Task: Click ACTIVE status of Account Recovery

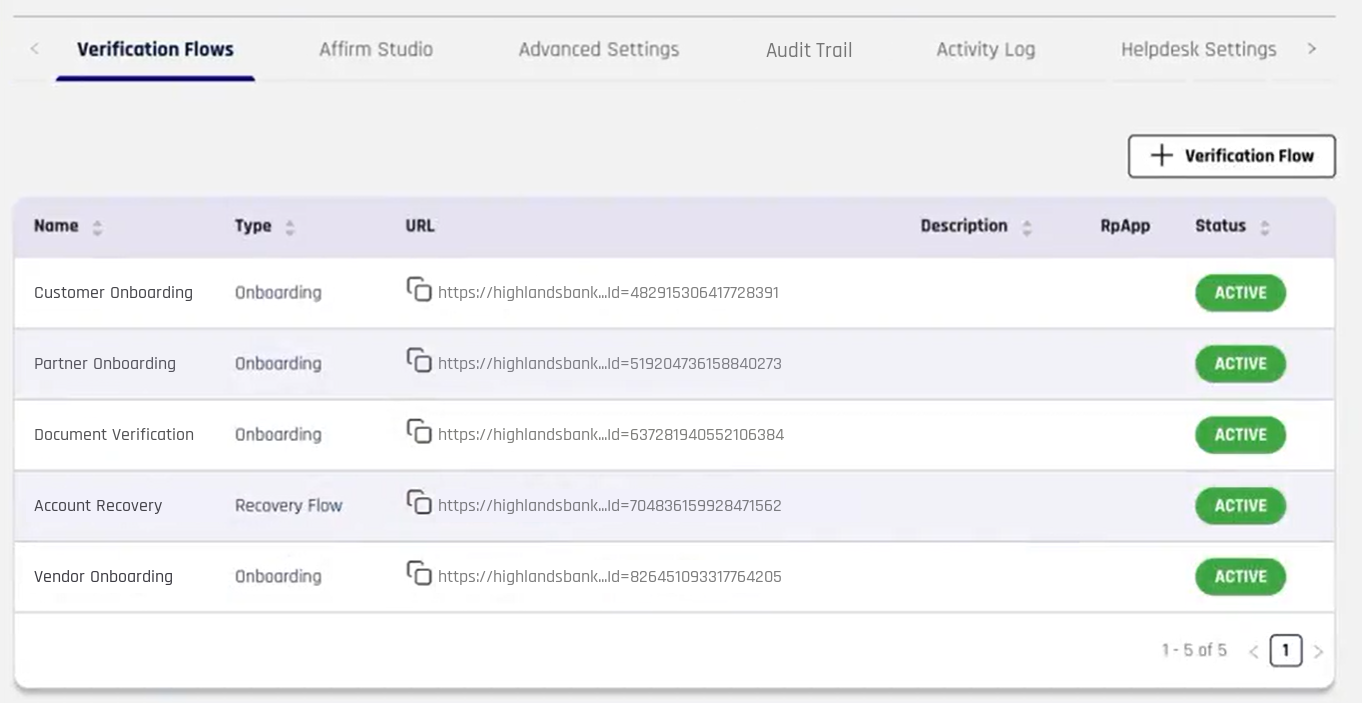Action: (x=1241, y=506)
